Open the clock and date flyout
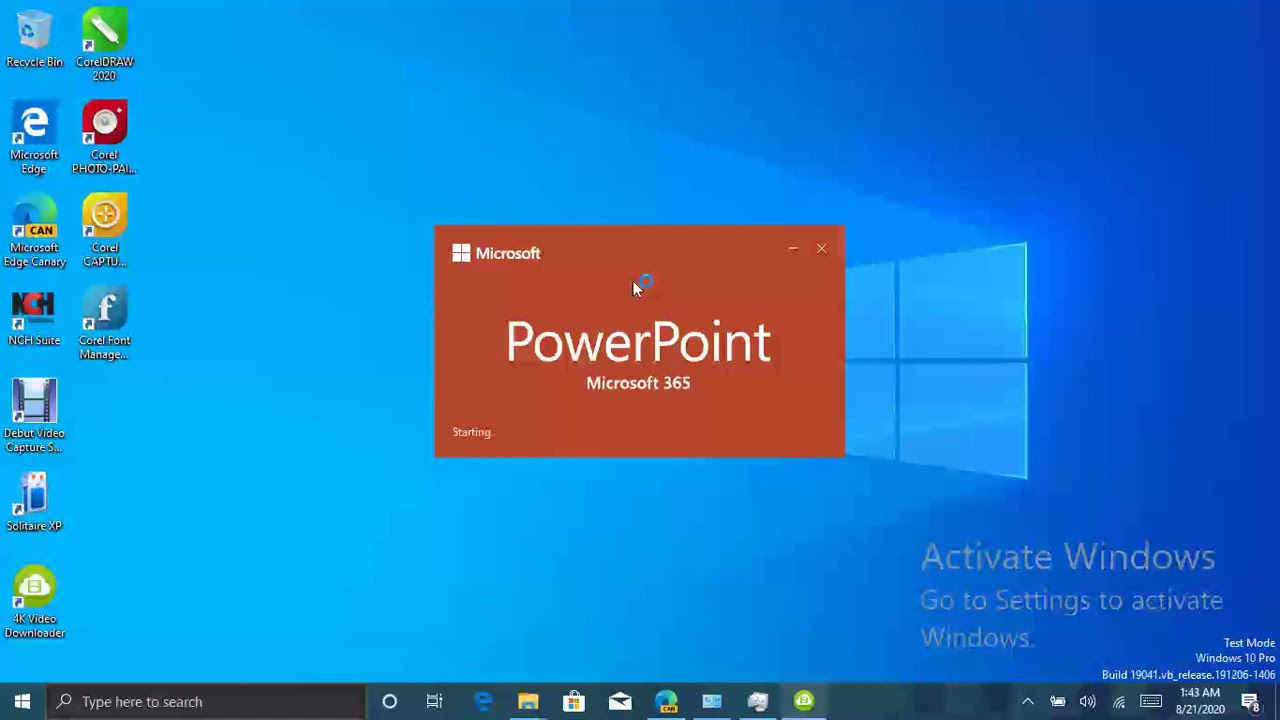 pyautogui.click(x=1200, y=701)
